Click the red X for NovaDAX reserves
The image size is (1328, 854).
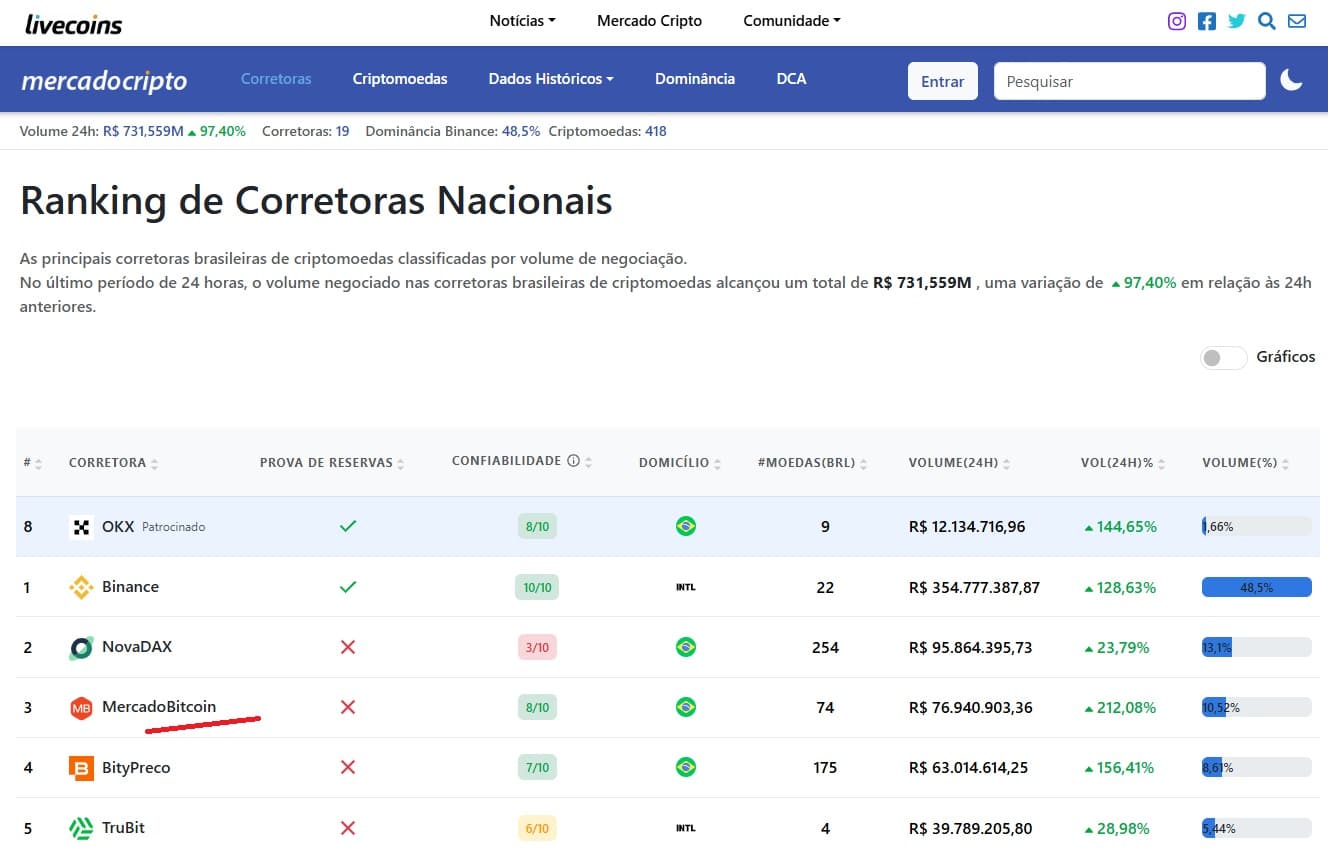[x=348, y=647]
